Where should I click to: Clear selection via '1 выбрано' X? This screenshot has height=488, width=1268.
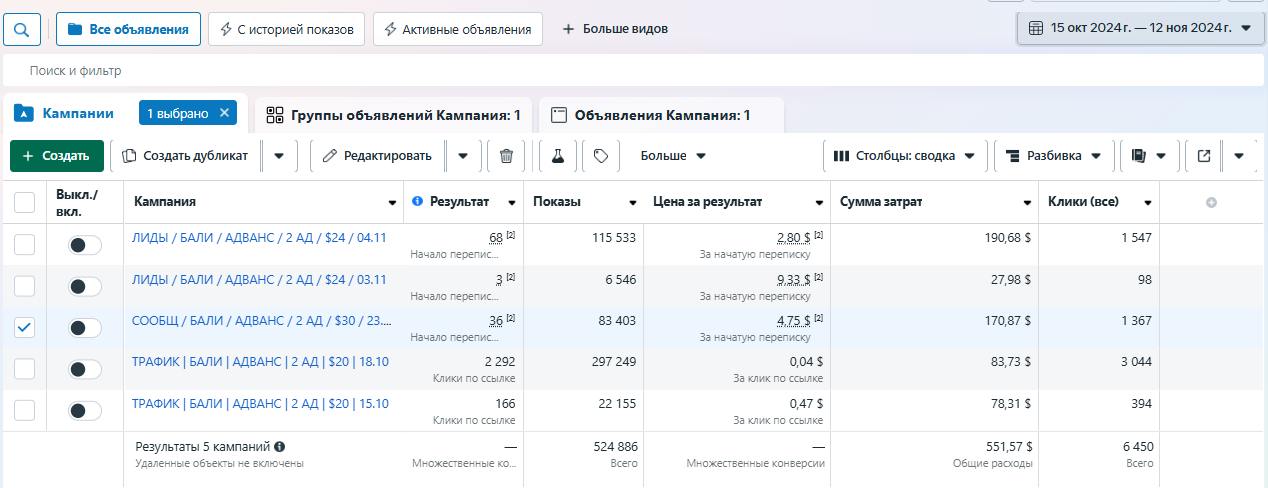[x=225, y=113]
